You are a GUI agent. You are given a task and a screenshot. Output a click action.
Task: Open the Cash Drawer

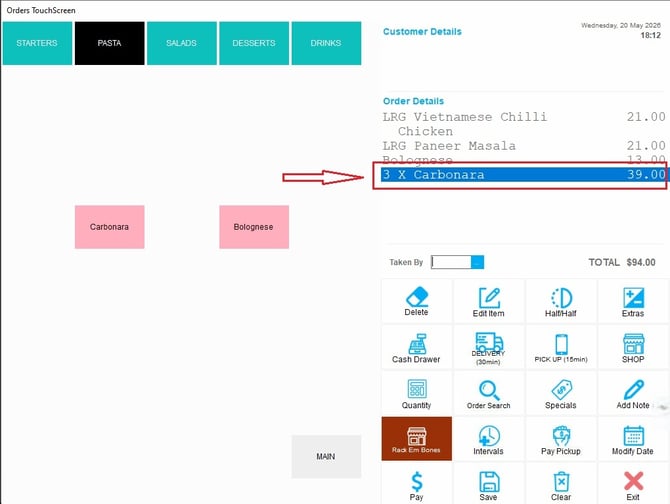pos(416,348)
